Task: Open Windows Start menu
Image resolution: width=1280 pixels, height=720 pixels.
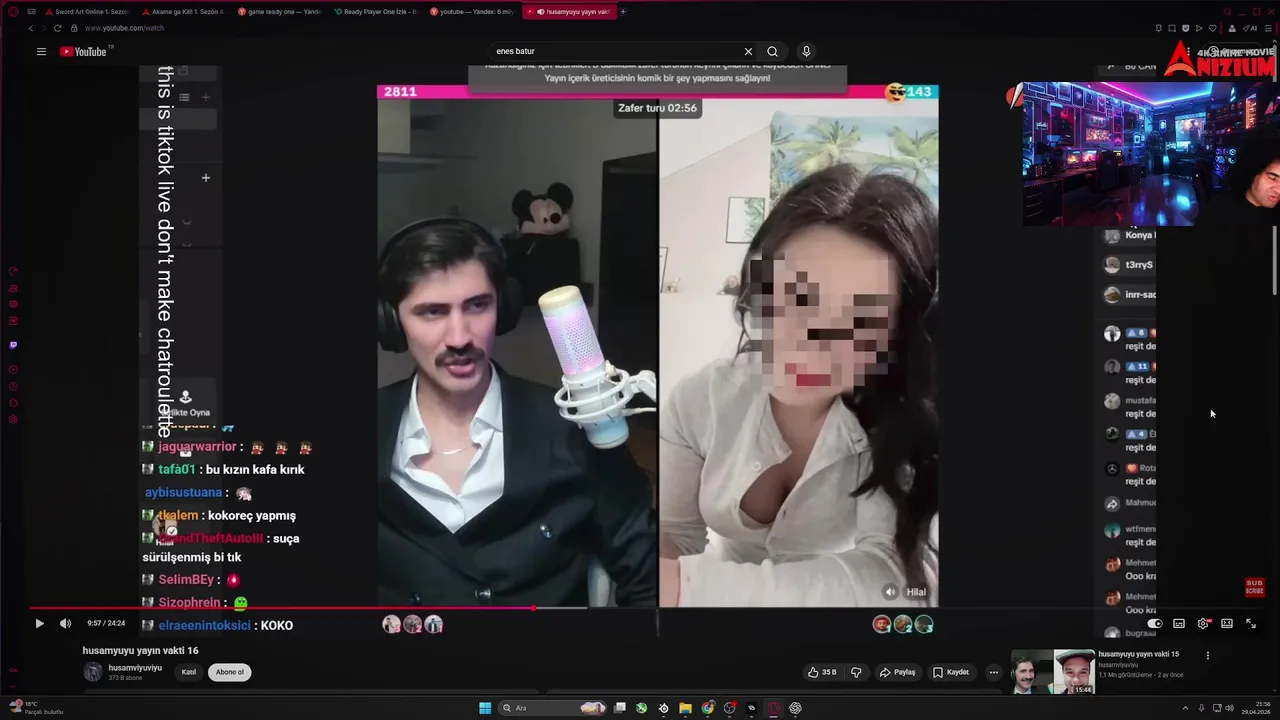Action: pos(485,708)
